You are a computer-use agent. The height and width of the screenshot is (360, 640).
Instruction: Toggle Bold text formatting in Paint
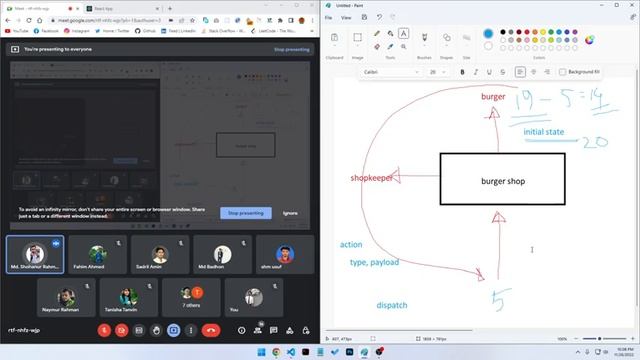point(462,72)
